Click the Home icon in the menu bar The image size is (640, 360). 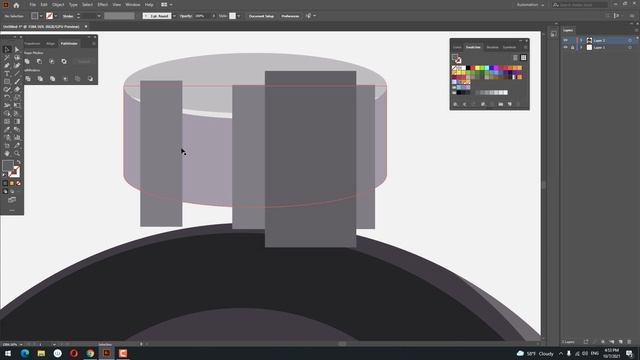16,5
